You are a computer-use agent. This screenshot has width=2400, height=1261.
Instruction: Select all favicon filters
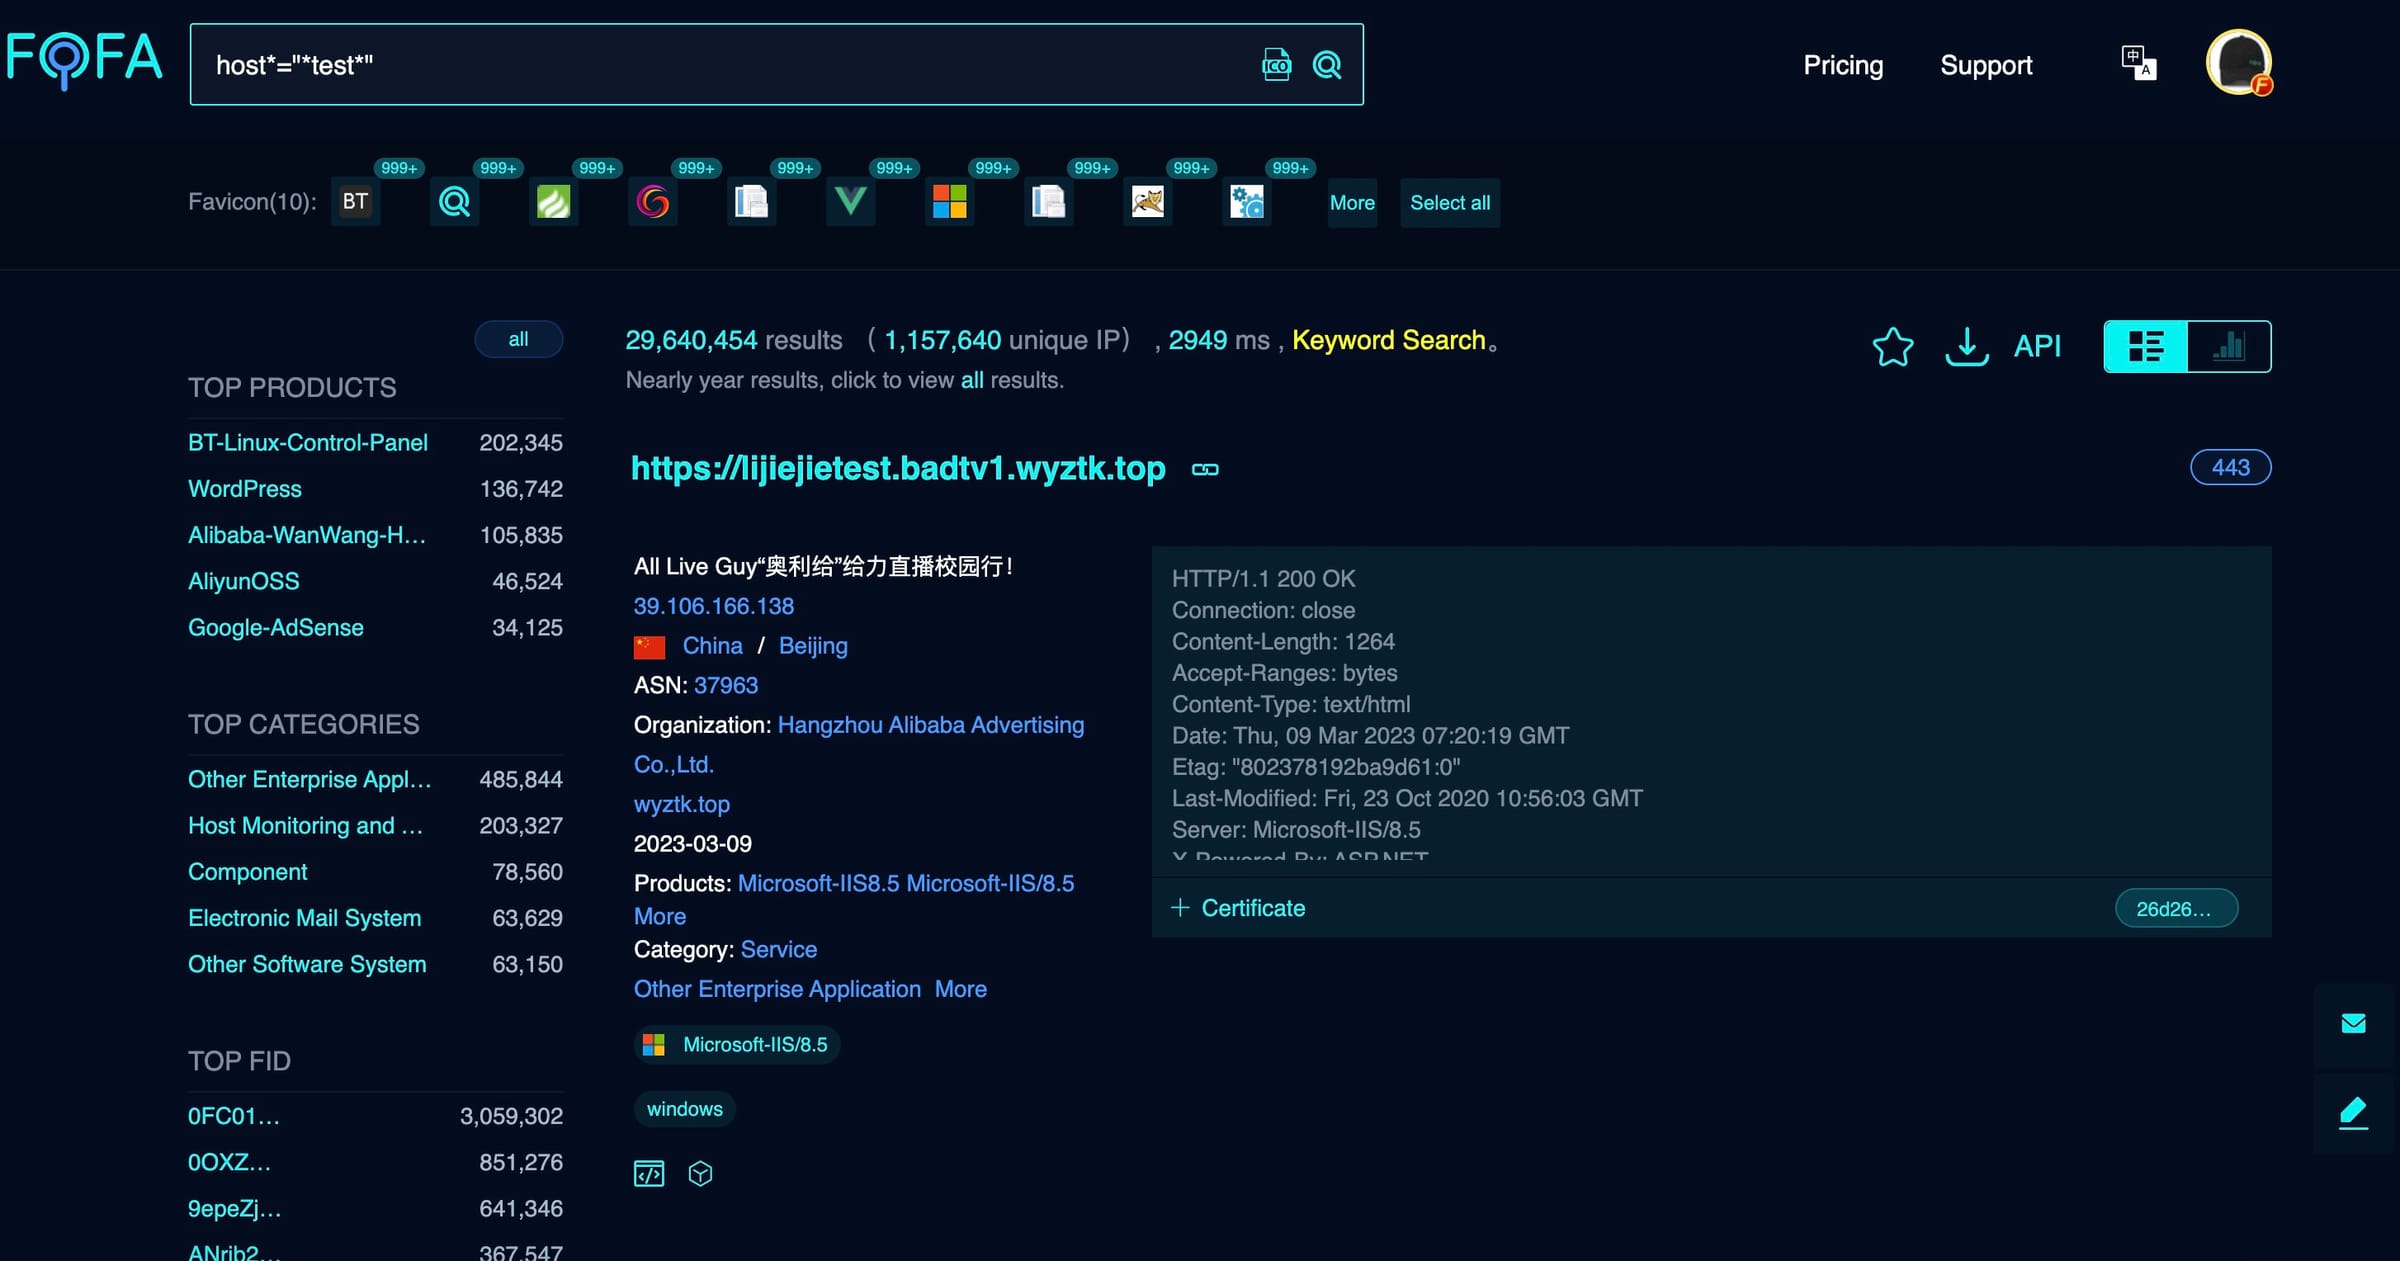pyautogui.click(x=1450, y=202)
